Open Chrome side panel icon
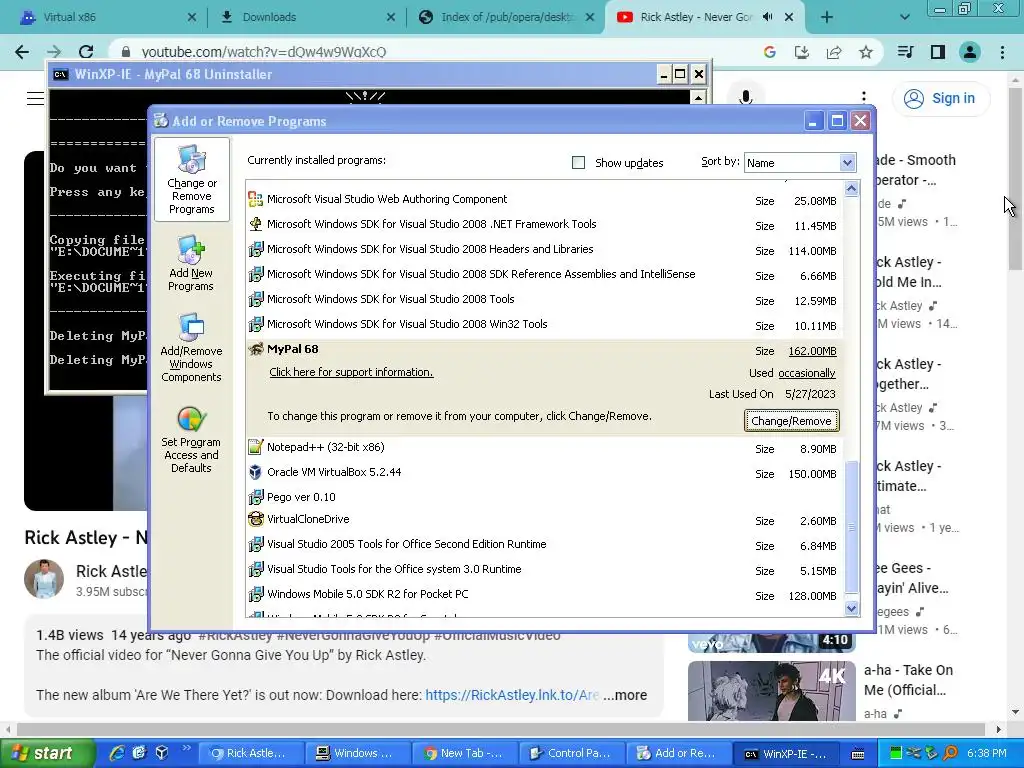The height and width of the screenshot is (768, 1024). click(938, 52)
